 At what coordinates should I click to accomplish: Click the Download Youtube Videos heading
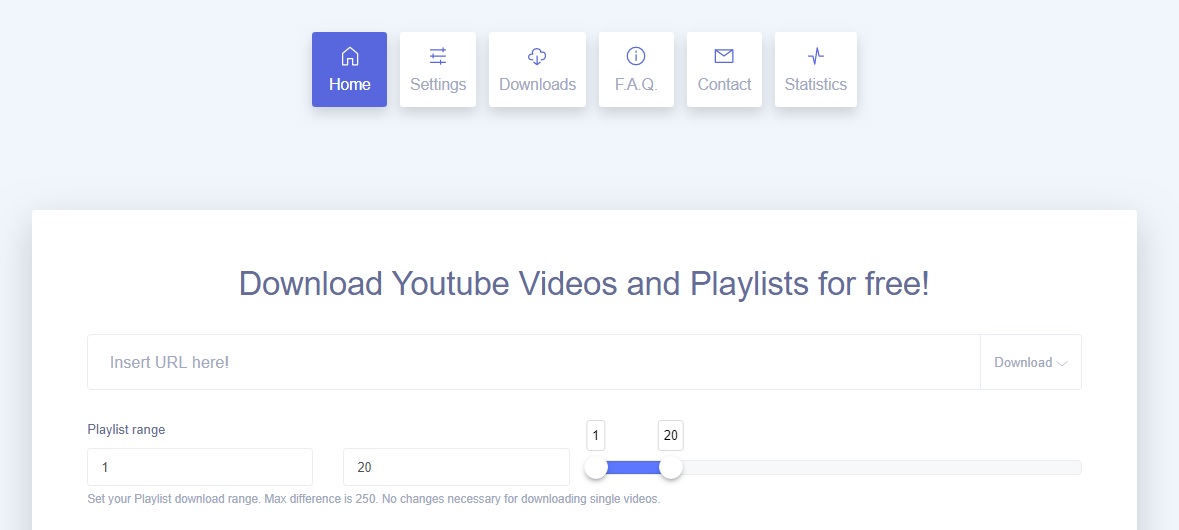584,284
